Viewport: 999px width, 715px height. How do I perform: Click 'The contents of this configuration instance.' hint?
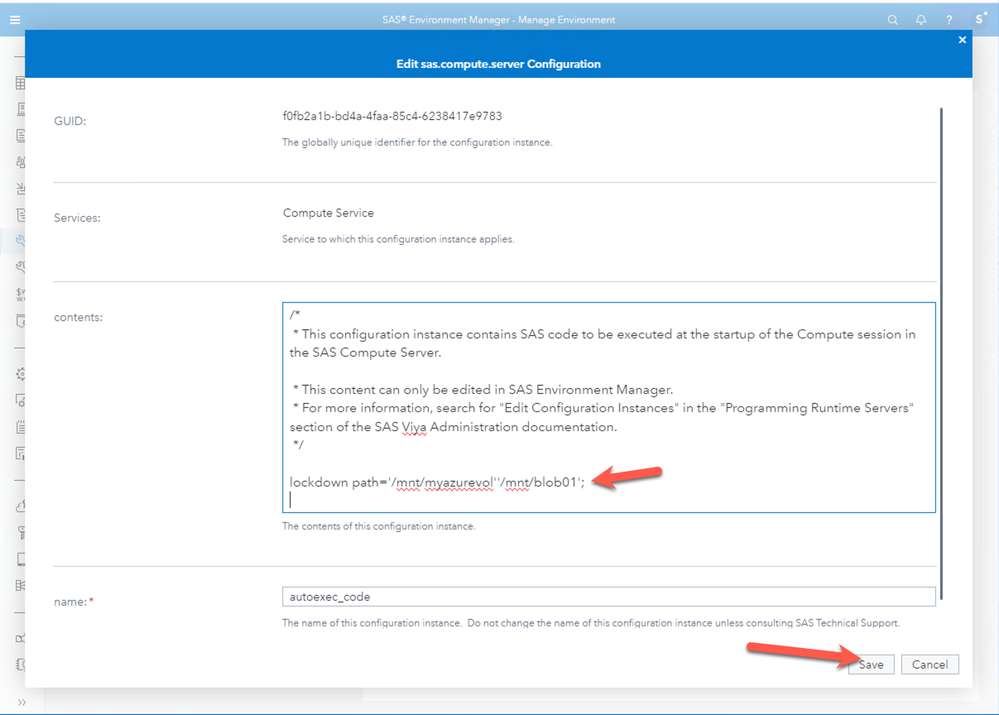point(378,526)
